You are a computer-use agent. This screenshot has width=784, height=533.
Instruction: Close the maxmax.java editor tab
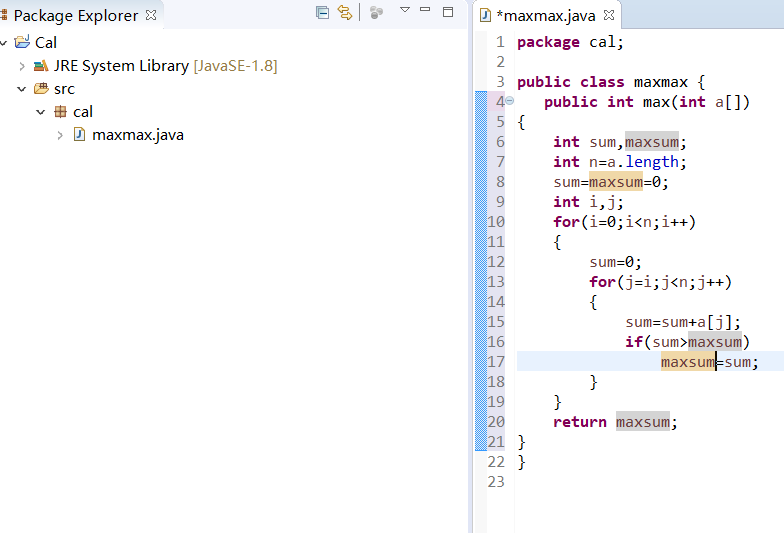coord(608,16)
